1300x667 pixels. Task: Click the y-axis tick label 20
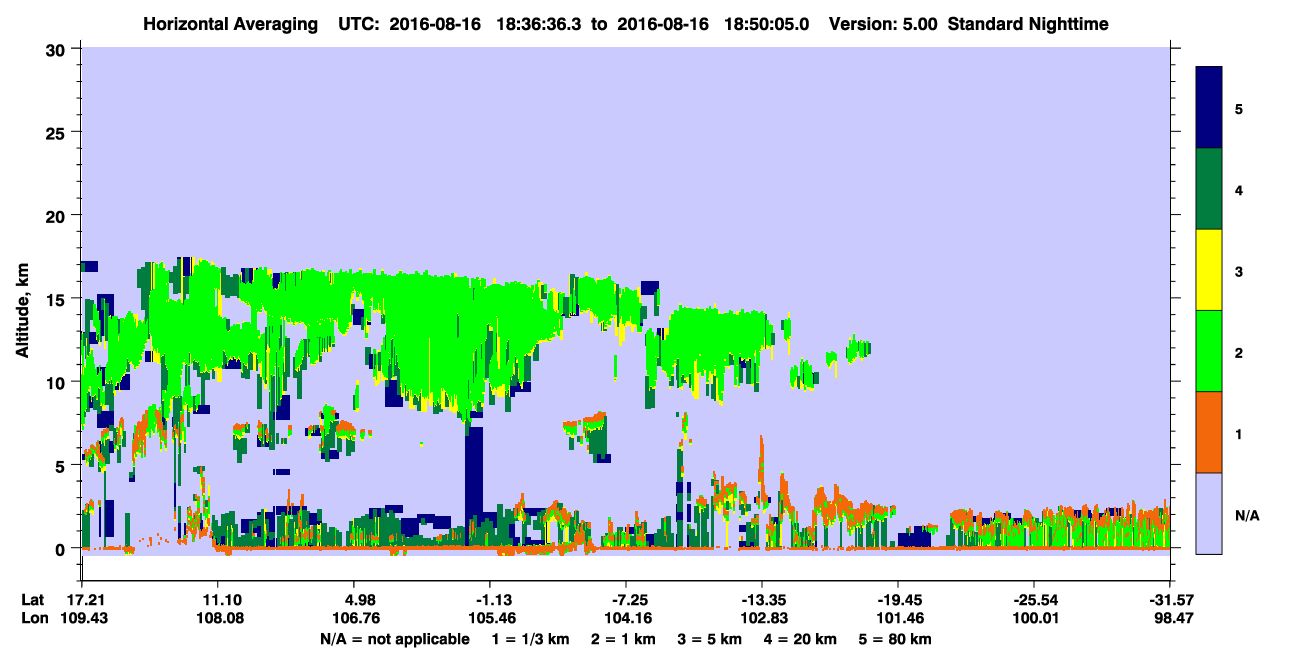pos(58,216)
